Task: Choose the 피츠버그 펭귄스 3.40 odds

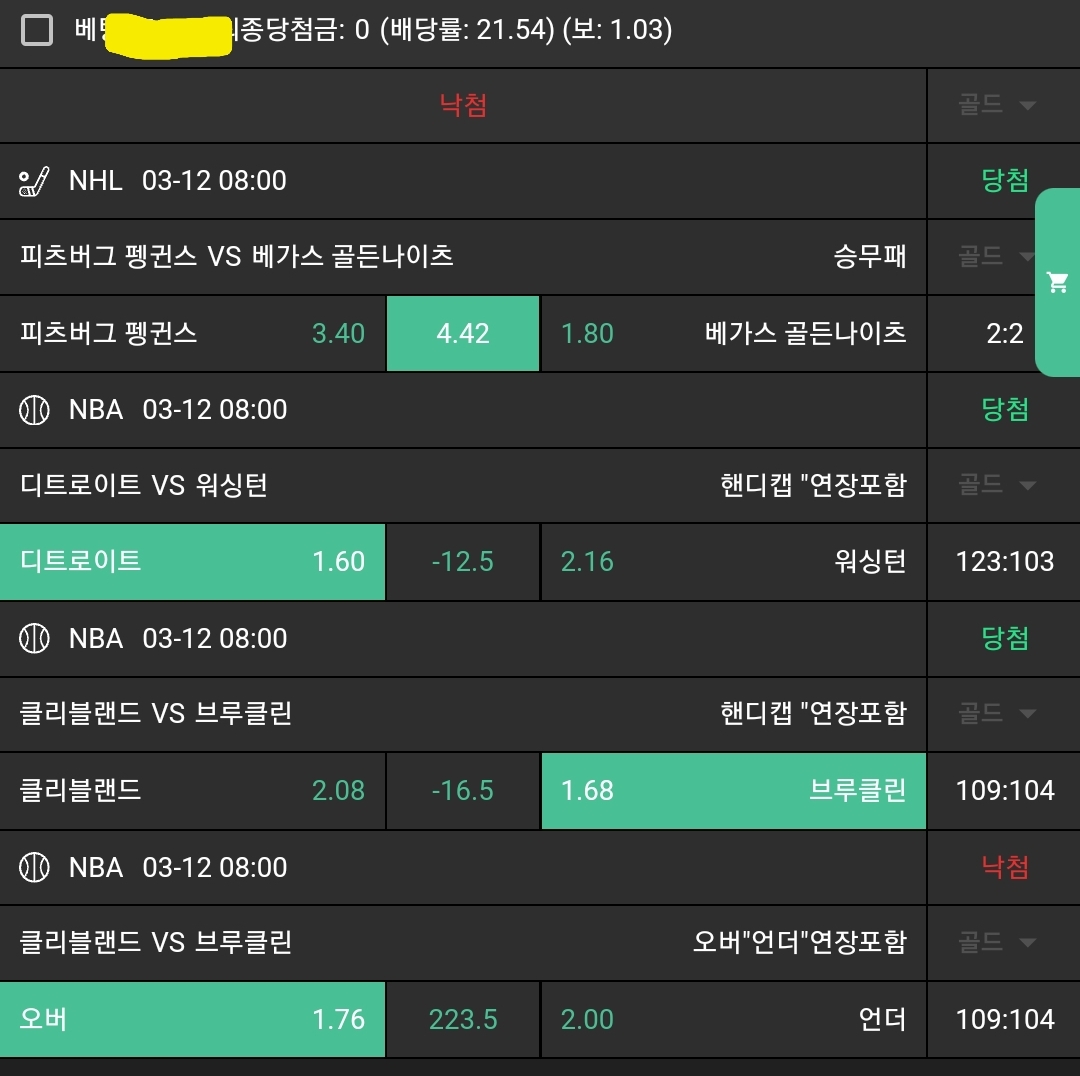Action: (x=192, y=334)
